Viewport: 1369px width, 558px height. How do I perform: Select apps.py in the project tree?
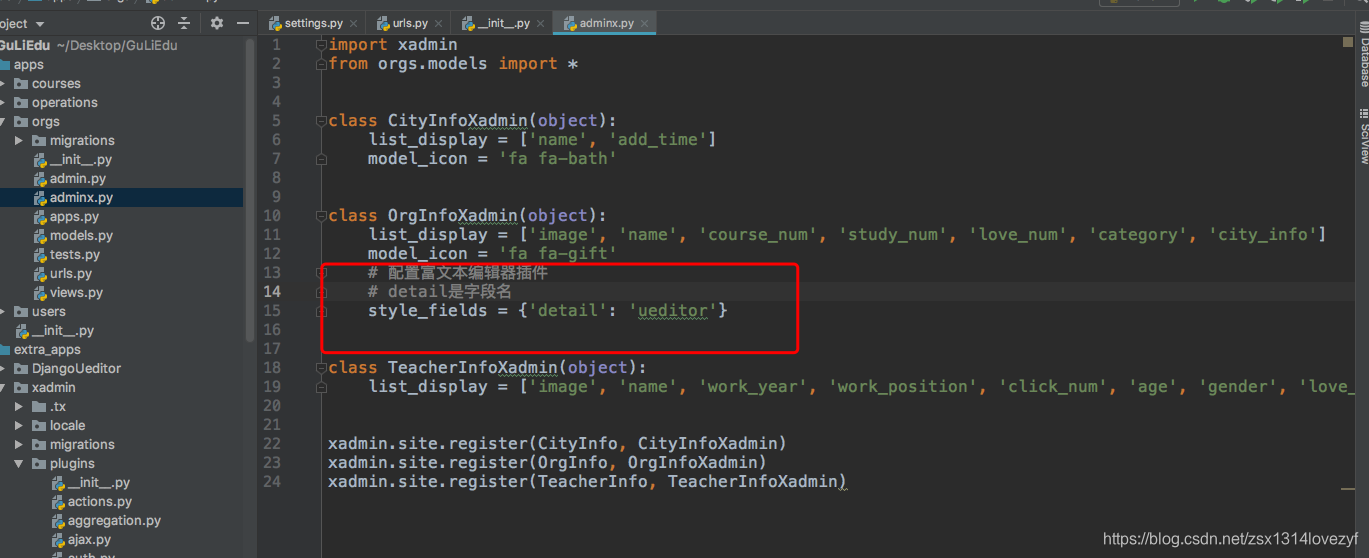pyautogui.click(x=74, y=217)
